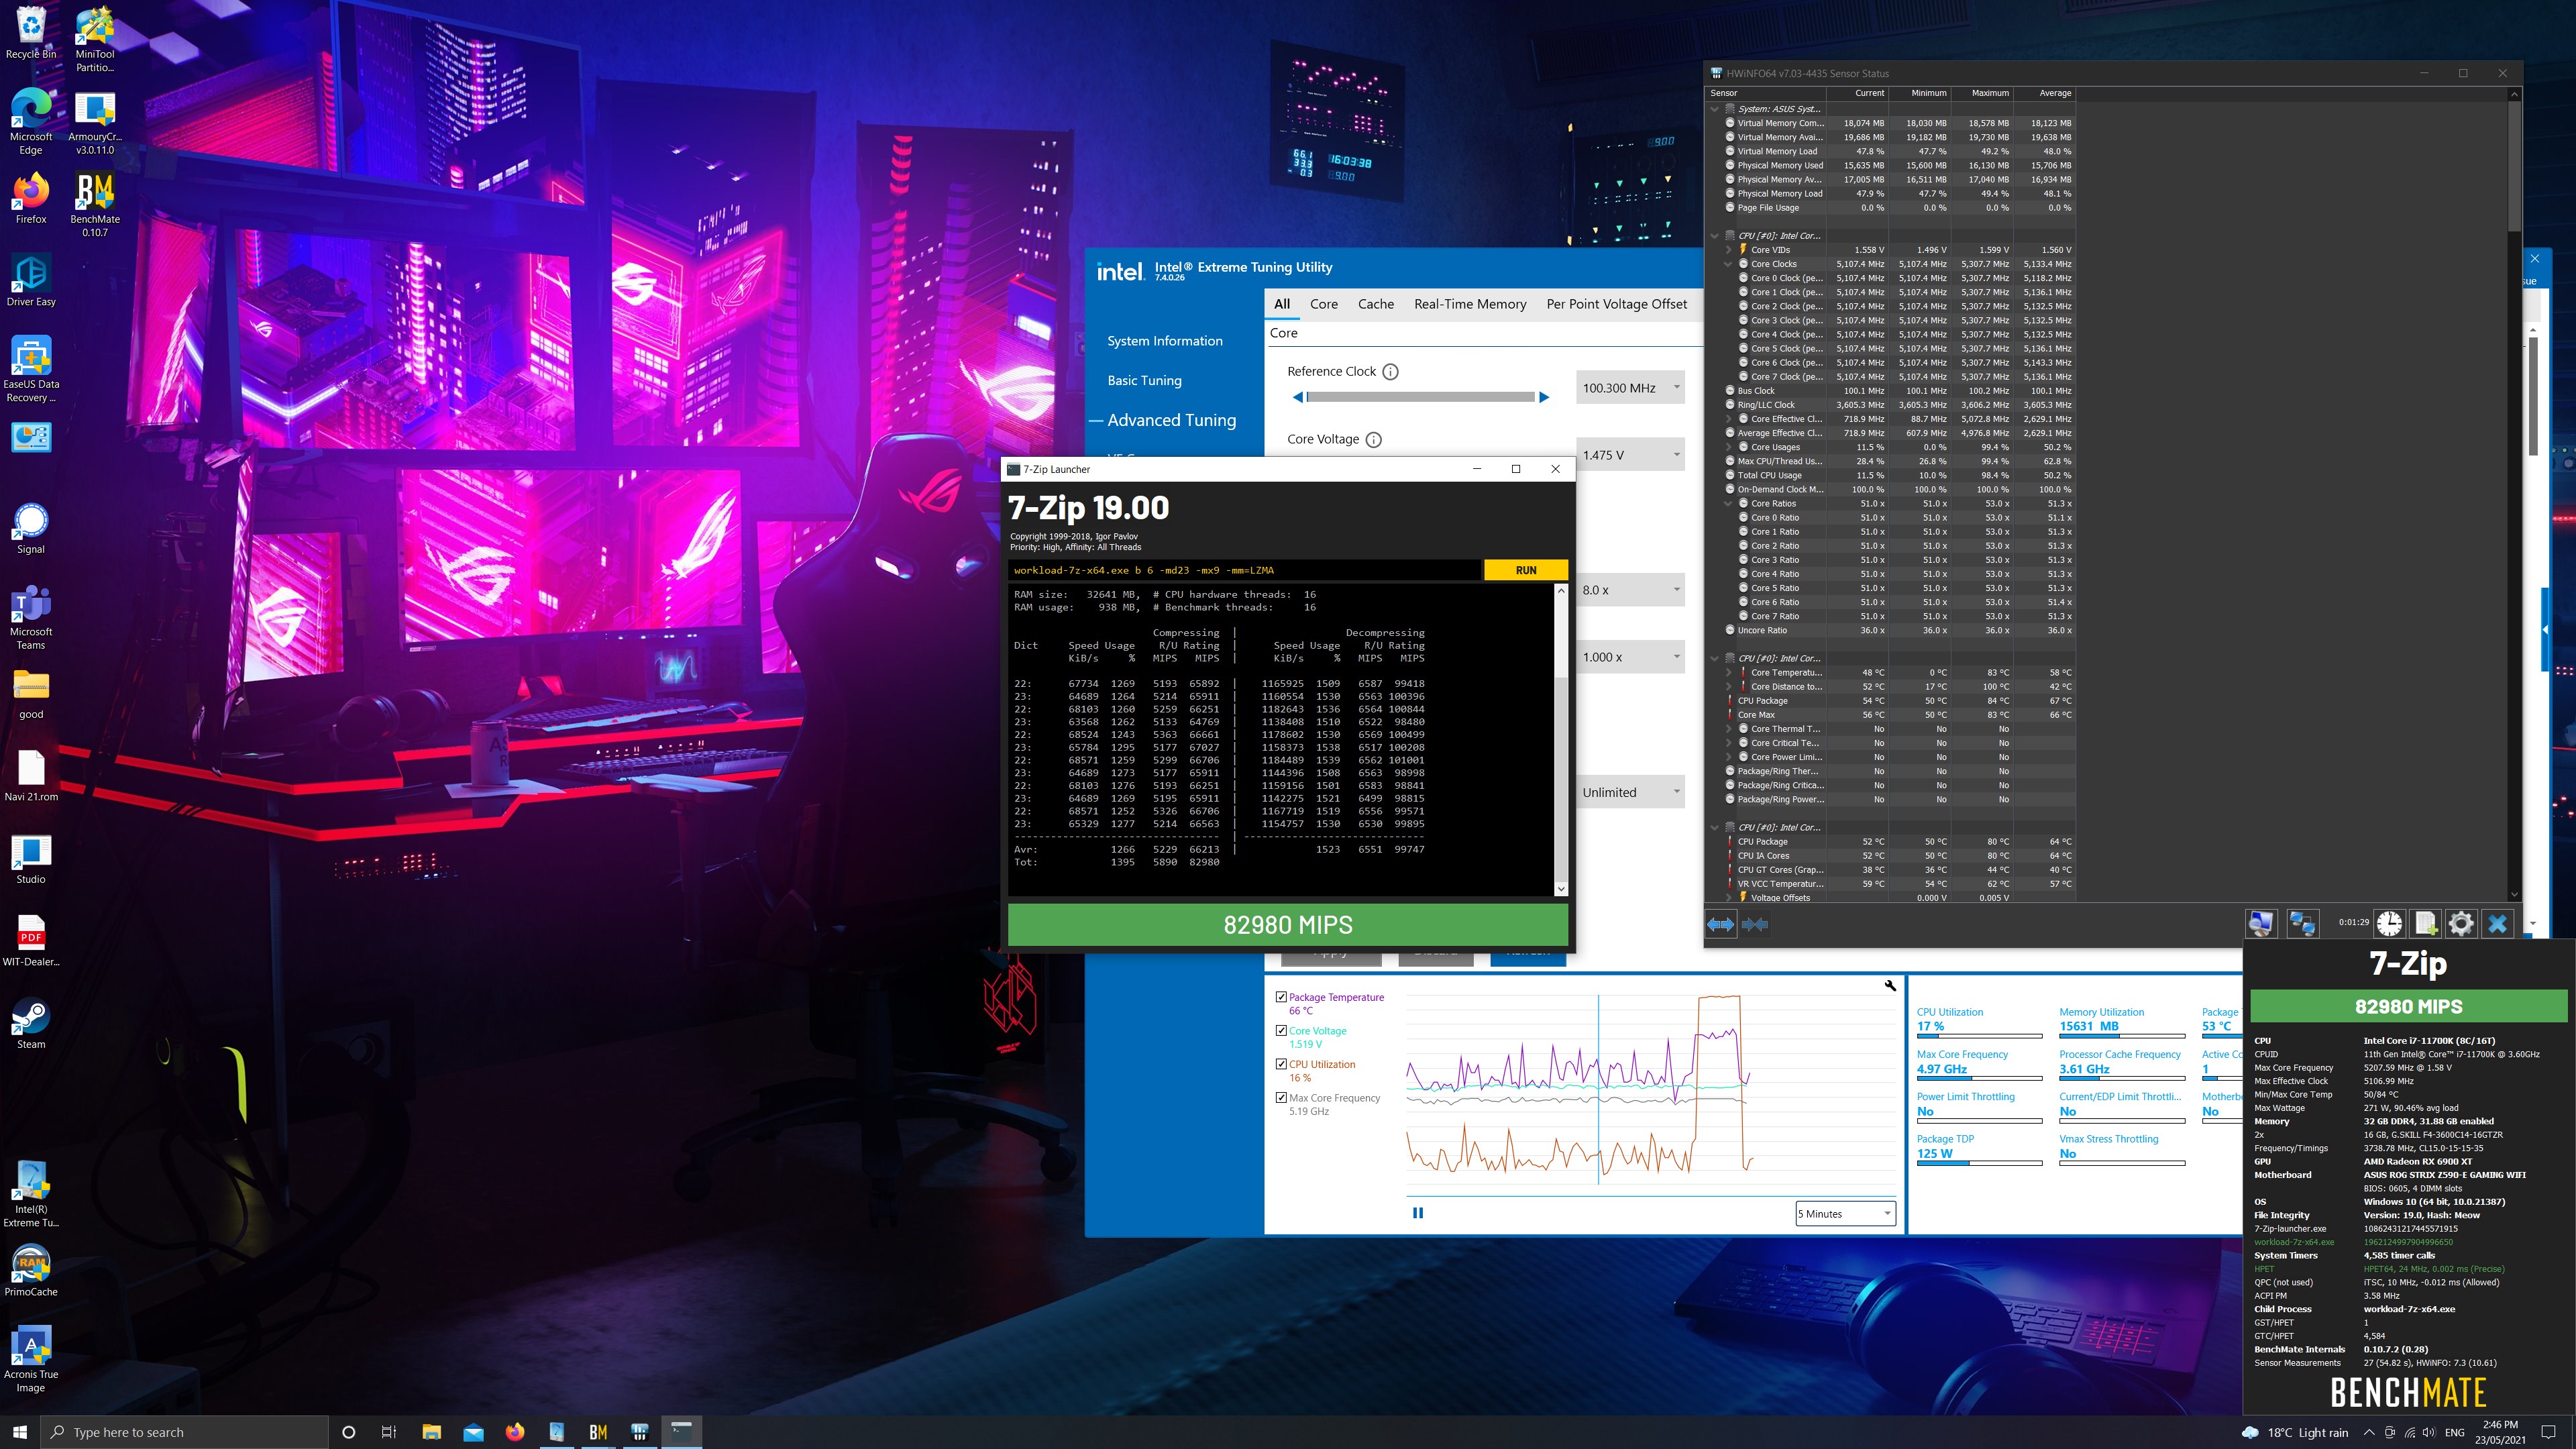
Task: Click HWiNFO collapse columns inward arrows icon
Action: tap(1754, 925)
